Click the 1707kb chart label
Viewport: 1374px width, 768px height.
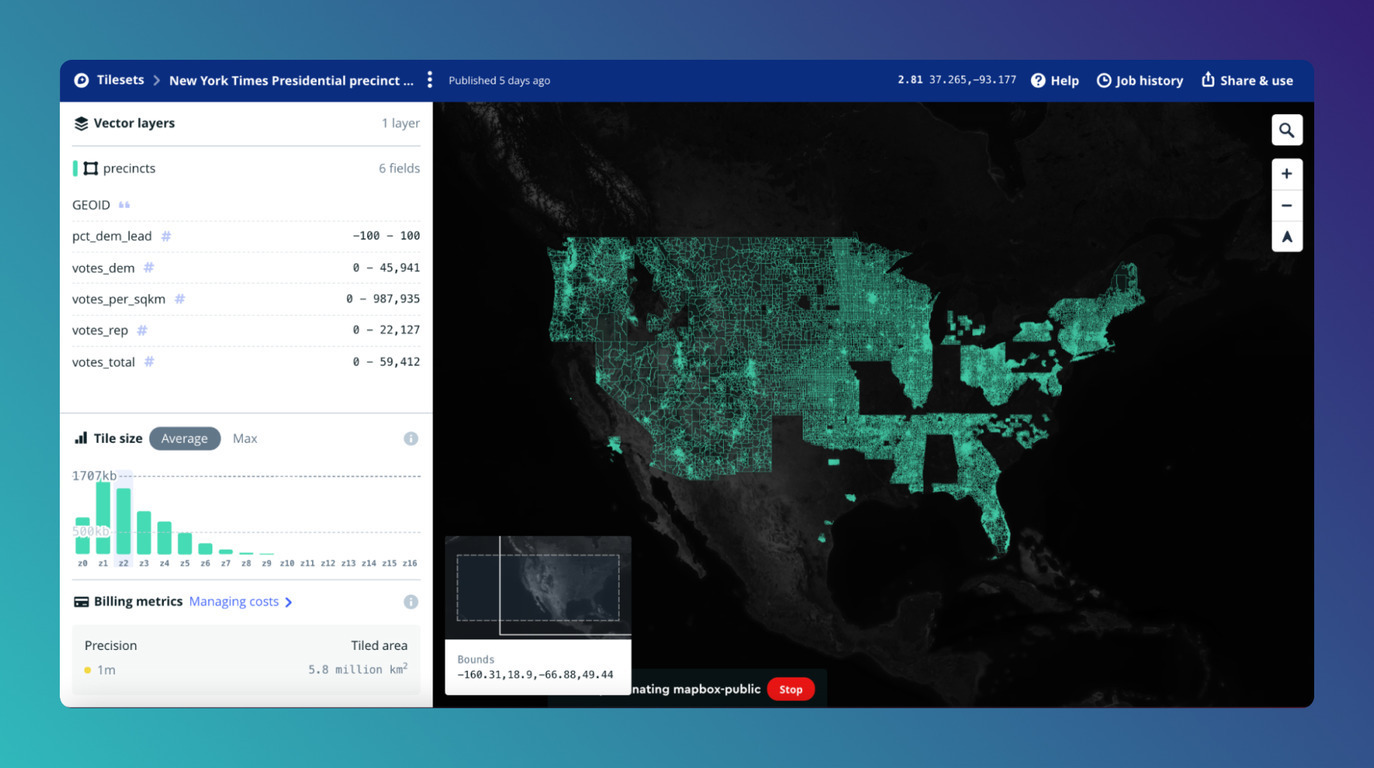[94, 476]
